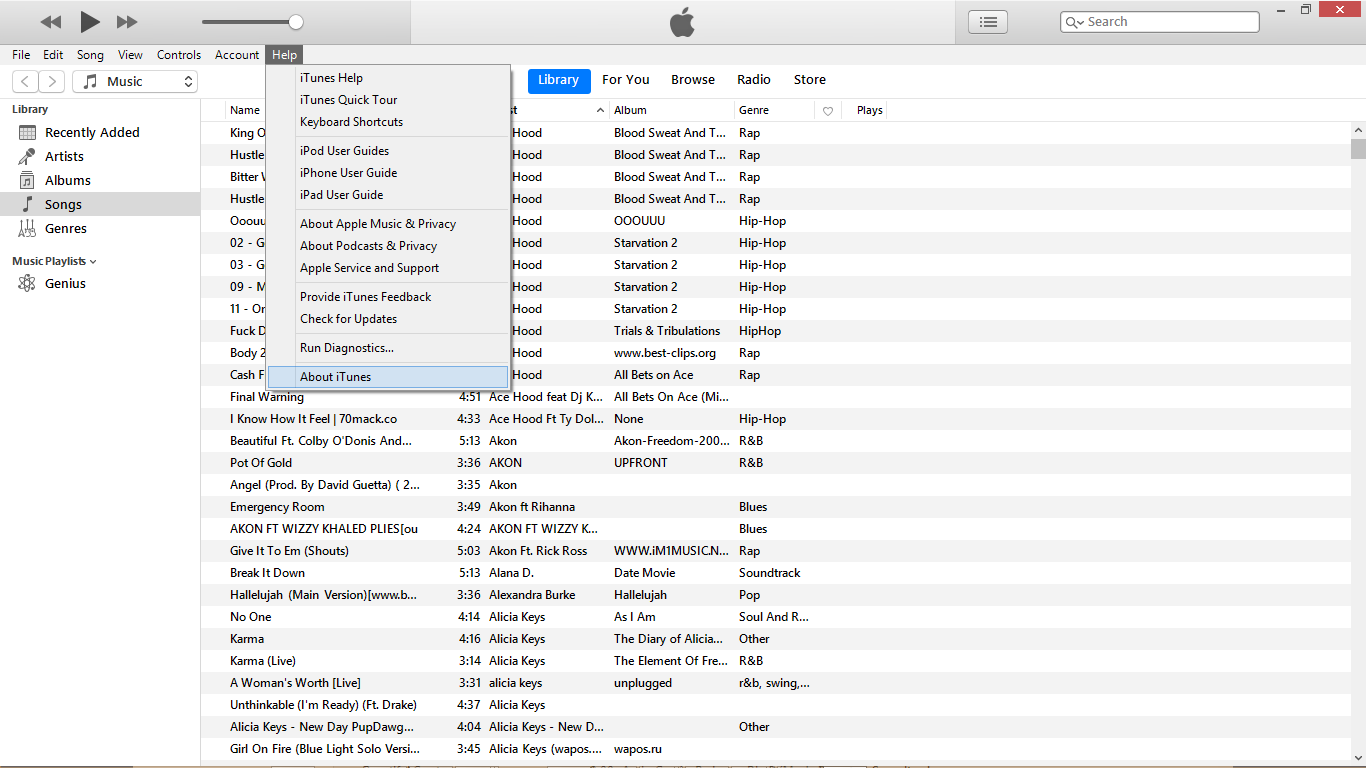Click the scroll-up arrow of song list

click(1357, 130)
